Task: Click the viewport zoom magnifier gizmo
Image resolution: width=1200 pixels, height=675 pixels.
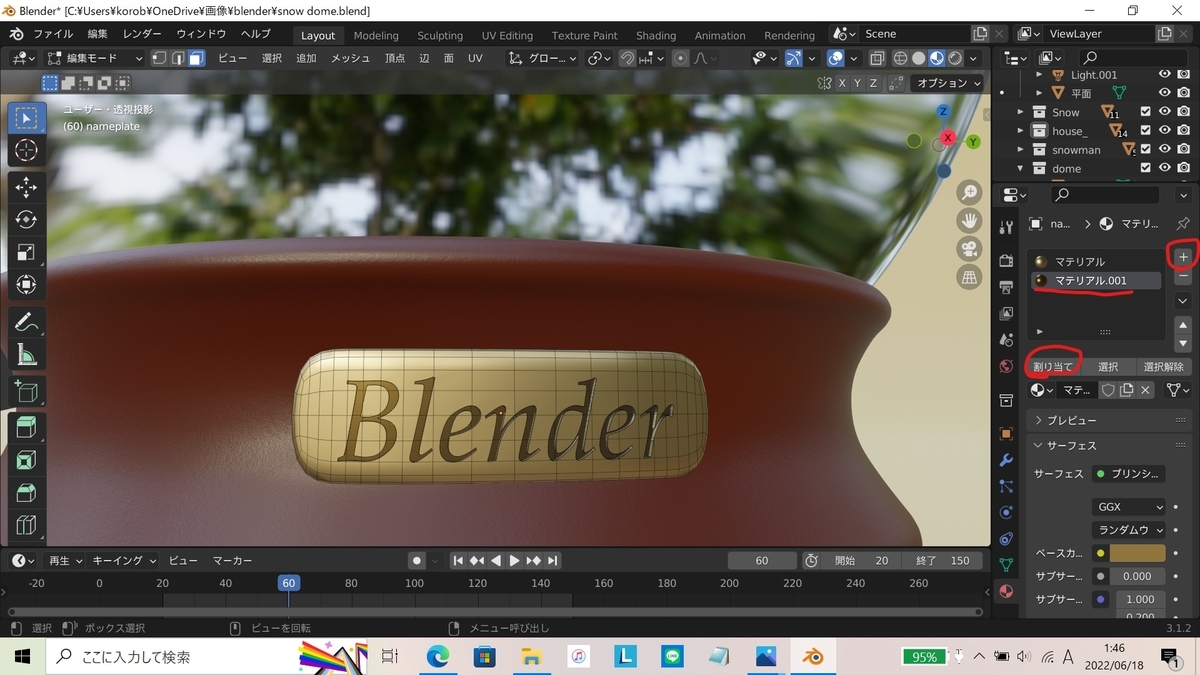Action: tap(969, 193)
